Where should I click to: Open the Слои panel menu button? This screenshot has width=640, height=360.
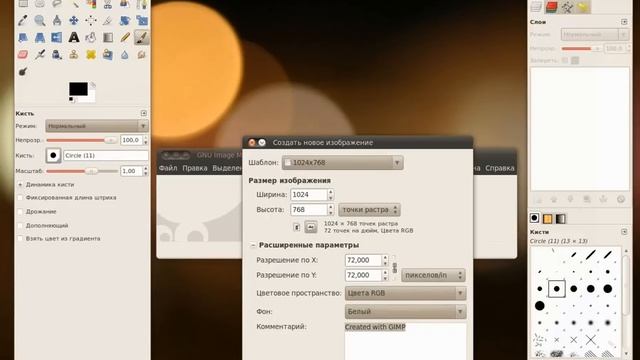624,22
